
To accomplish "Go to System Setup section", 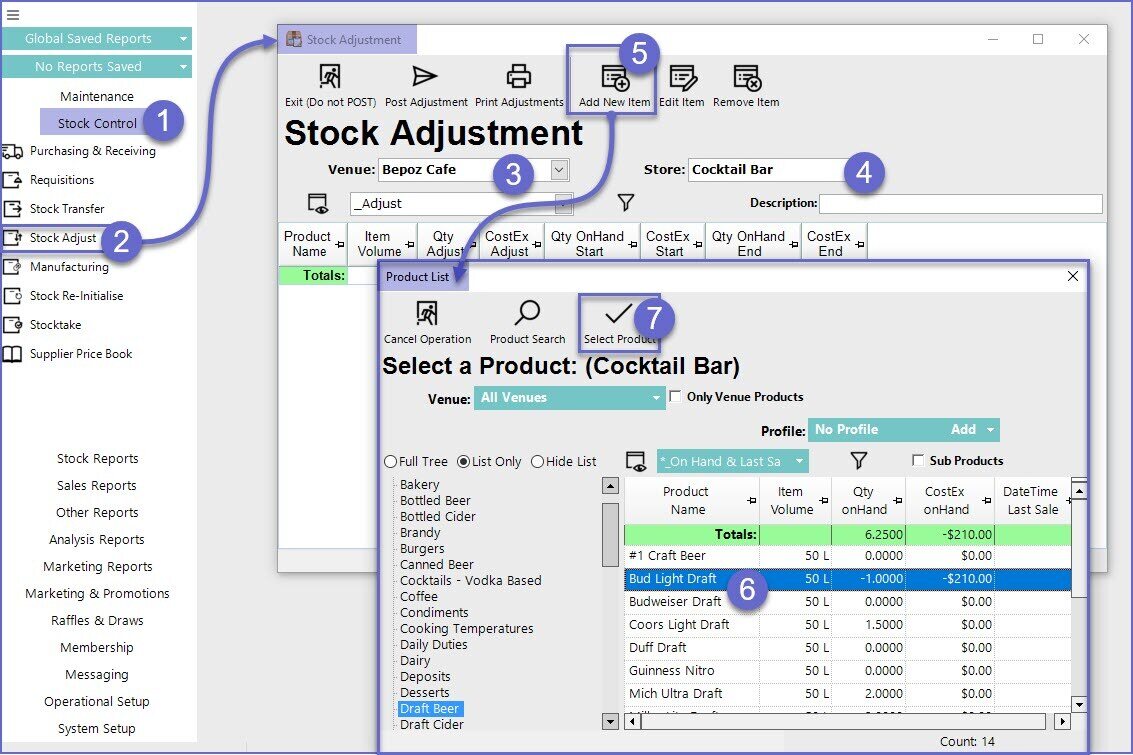I will 97,729.
